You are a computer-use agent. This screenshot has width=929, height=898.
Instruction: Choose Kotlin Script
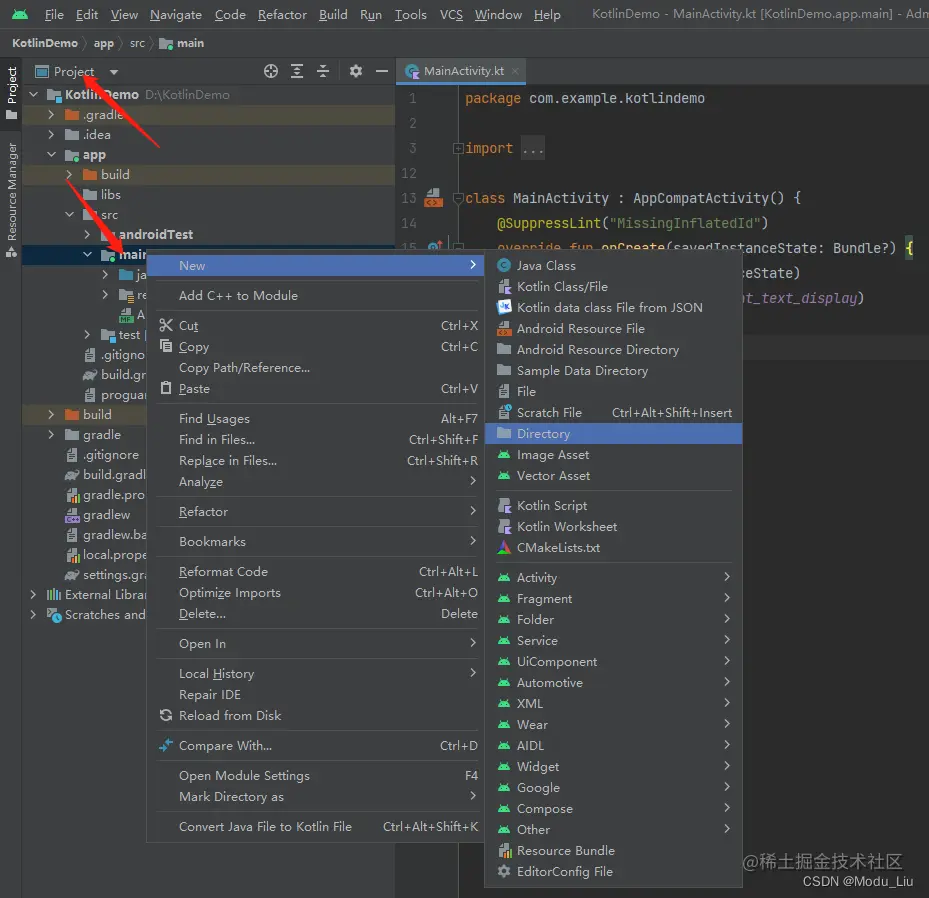pos(613,506)
